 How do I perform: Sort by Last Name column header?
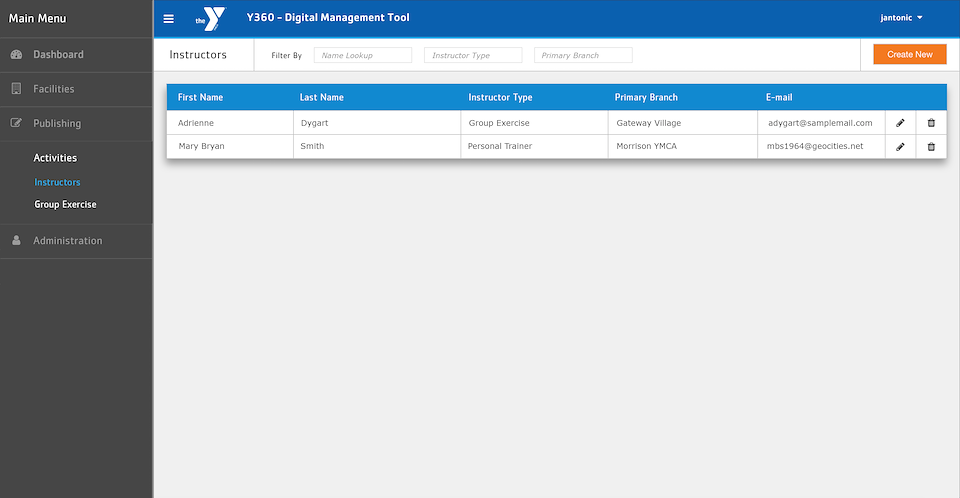coord(321,97)
